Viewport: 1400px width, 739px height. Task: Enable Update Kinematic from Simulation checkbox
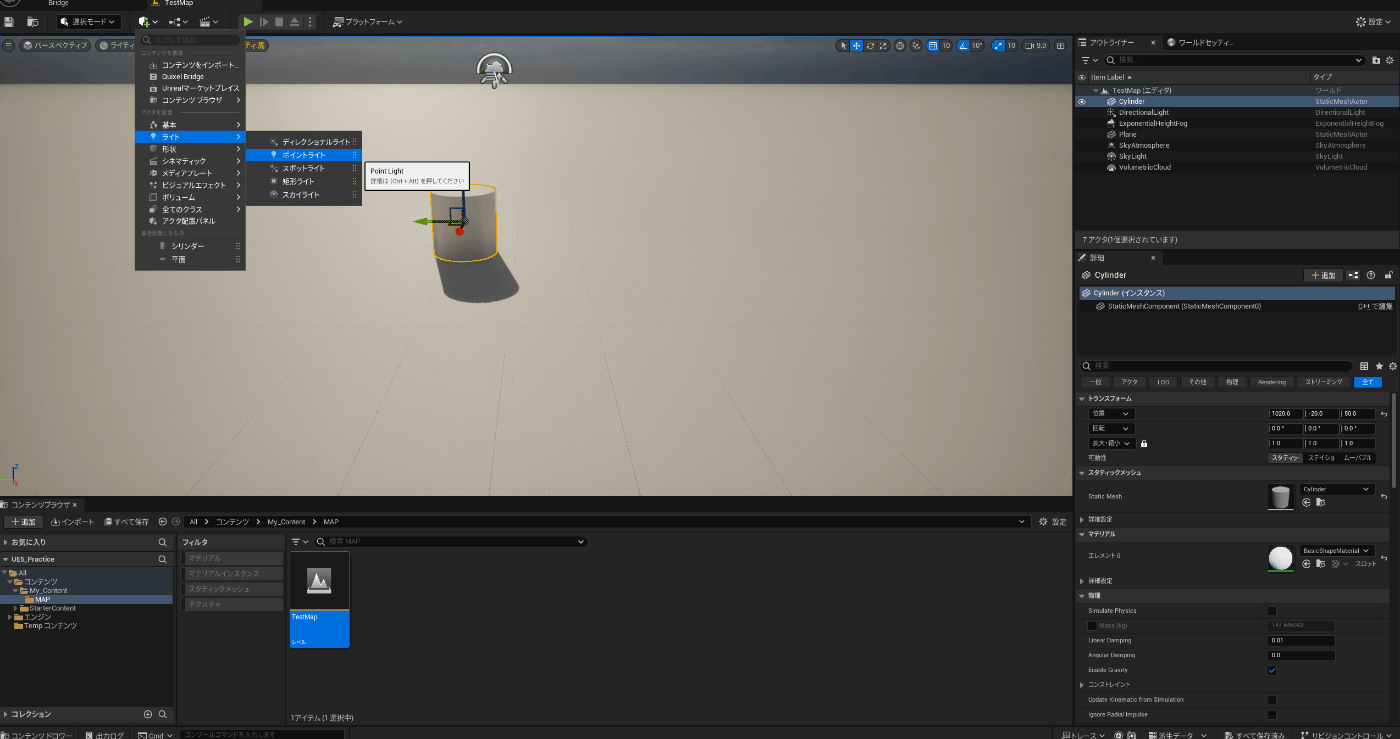[1272, 700]
